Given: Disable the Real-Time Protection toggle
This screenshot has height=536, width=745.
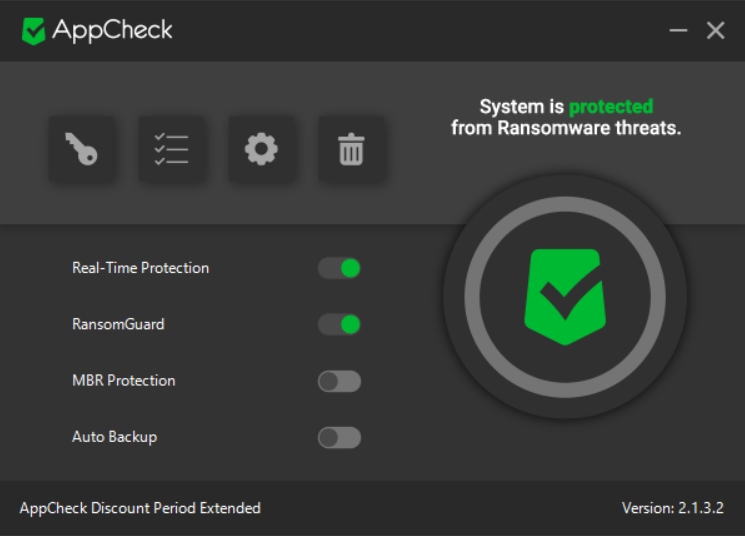Looking at the screenshot, I should click(x=339, y=268).
